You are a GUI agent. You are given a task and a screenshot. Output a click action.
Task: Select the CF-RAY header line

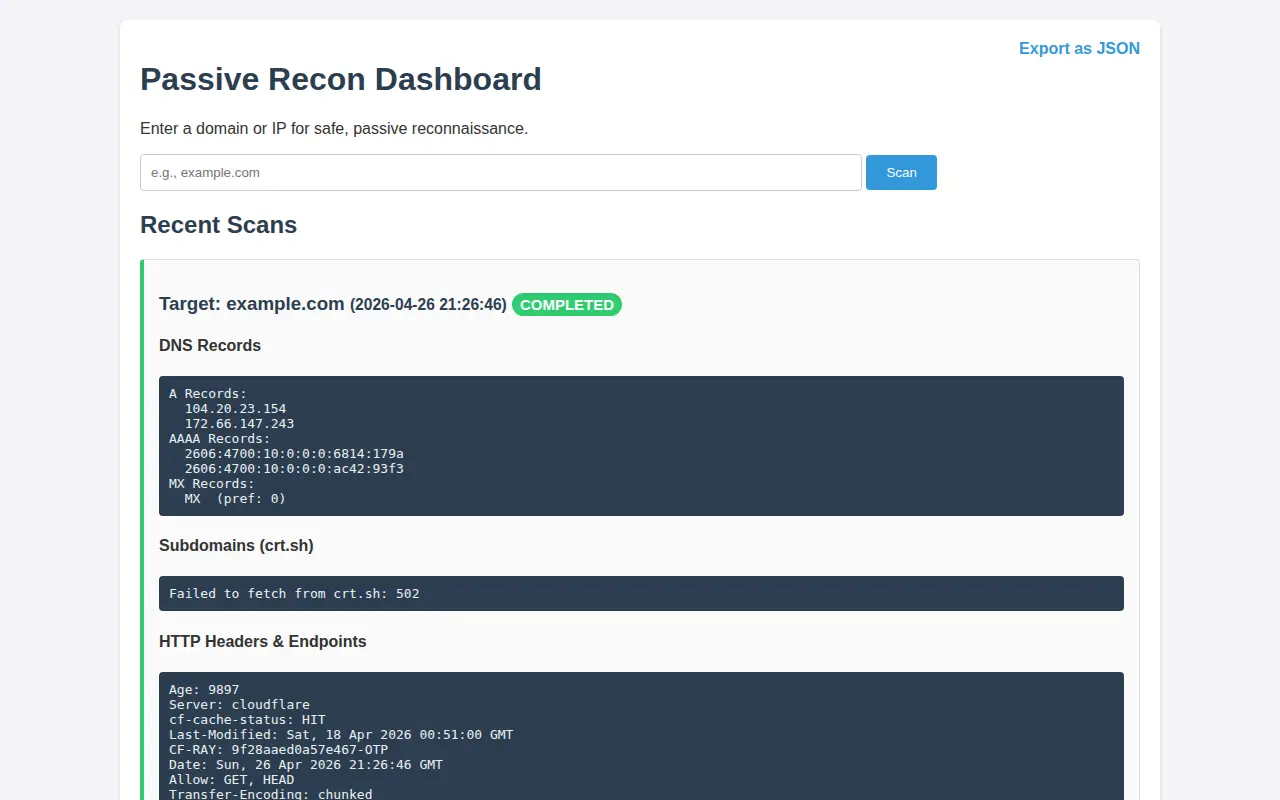pos(278,749)
